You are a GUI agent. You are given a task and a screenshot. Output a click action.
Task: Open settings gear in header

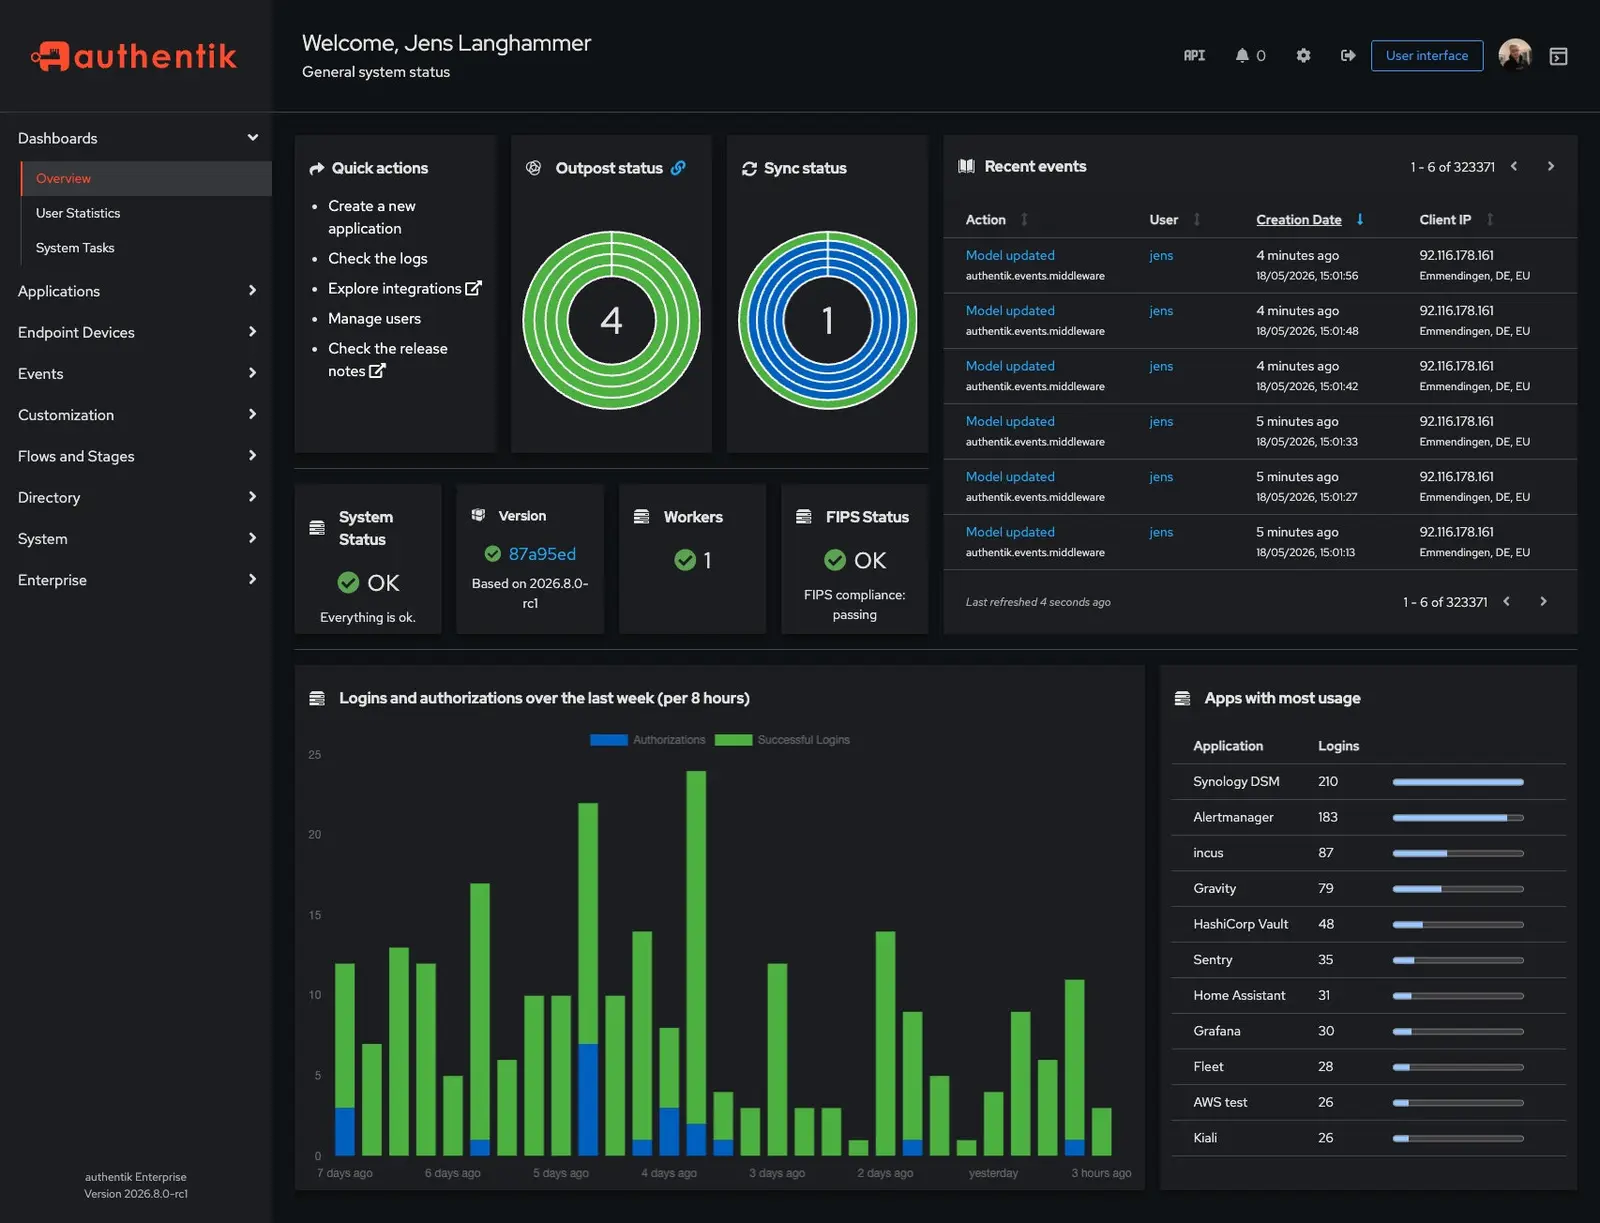[x=1303, y=56]
